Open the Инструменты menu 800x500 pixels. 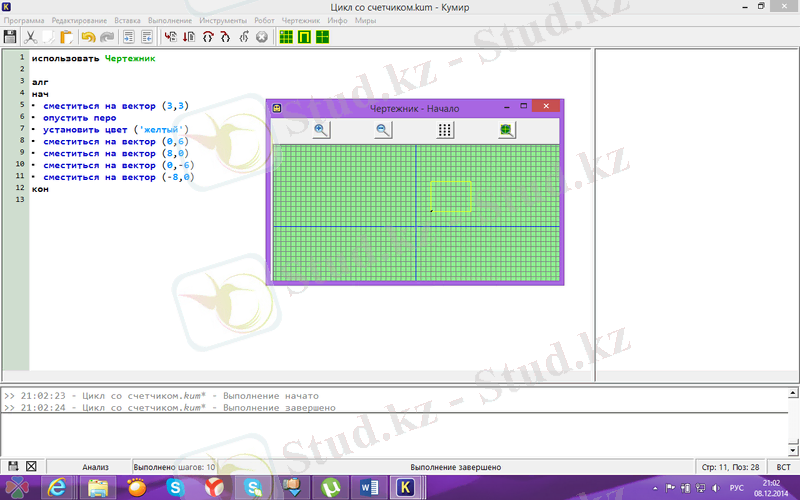[x=223, y=20]
